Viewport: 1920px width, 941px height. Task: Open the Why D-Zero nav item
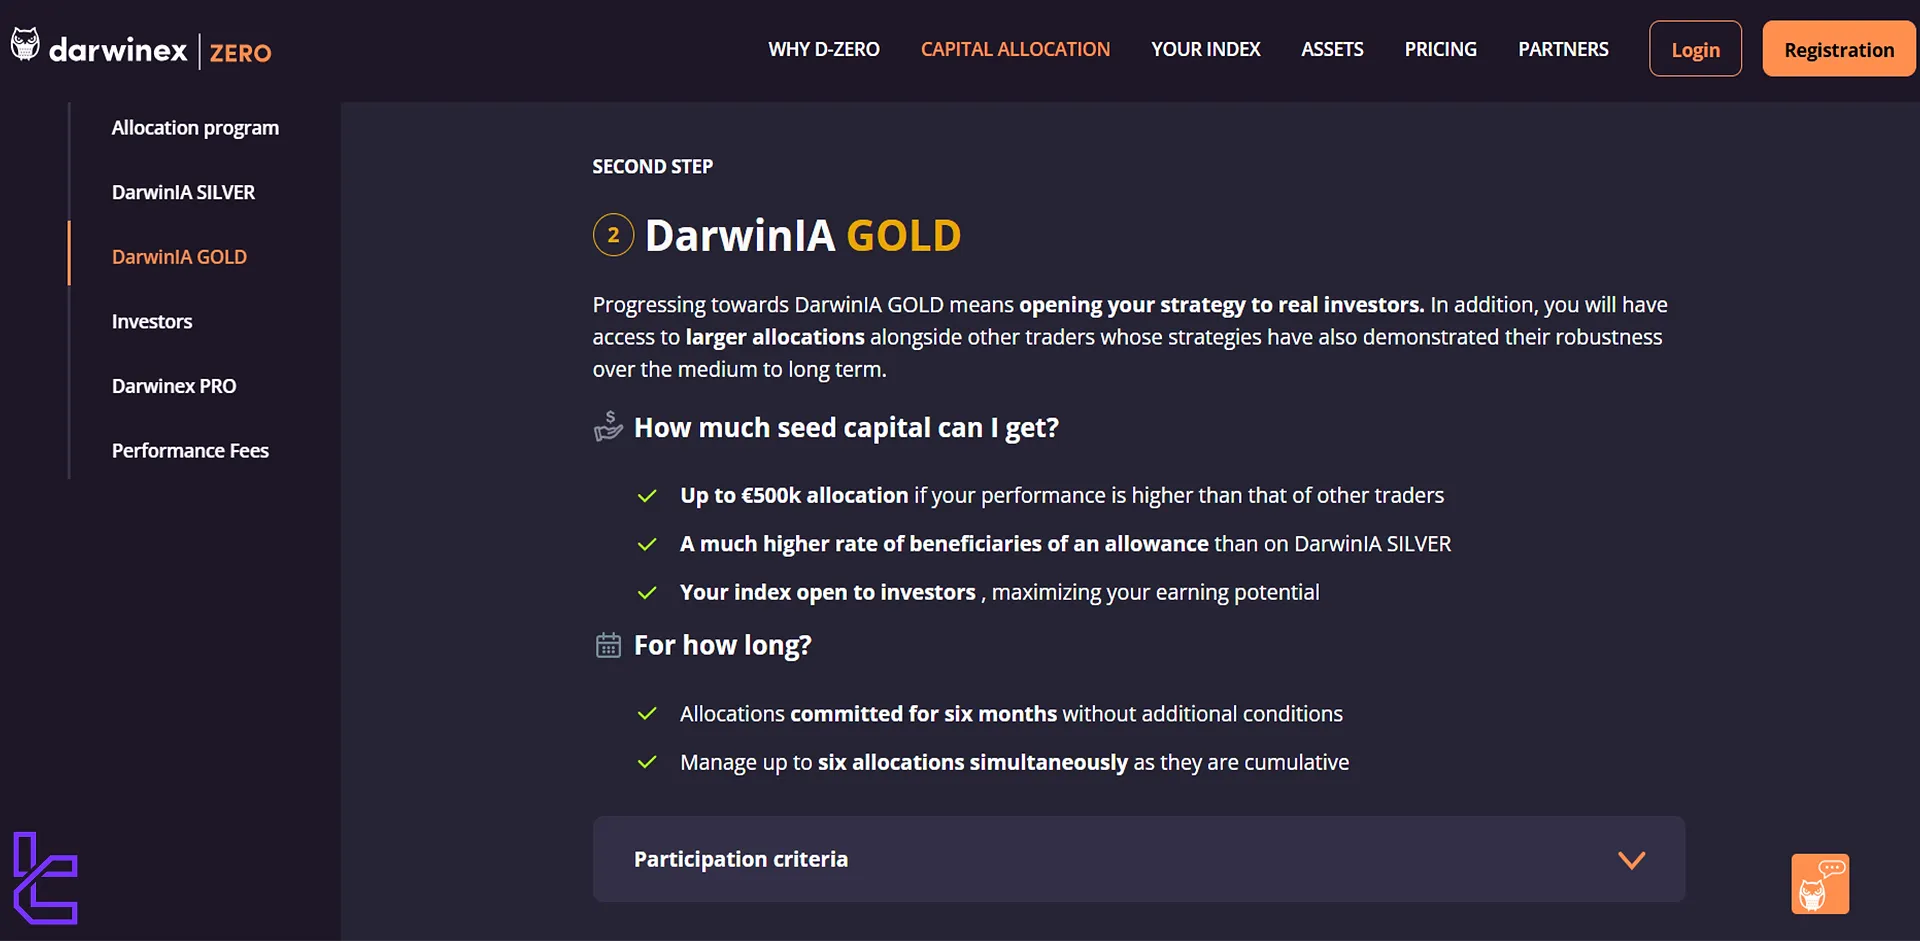[x=823, y=49]
